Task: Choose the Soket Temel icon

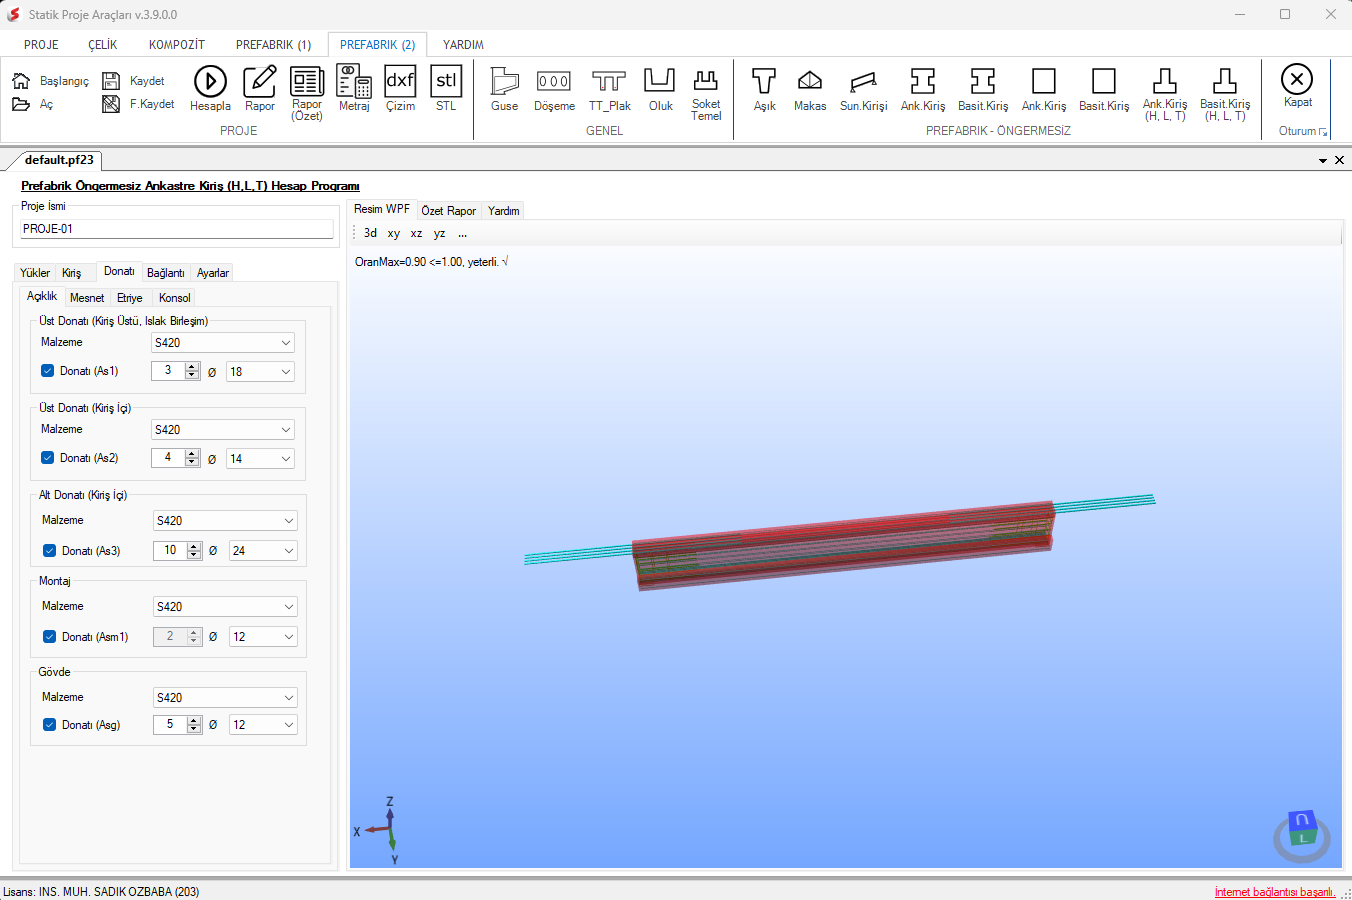Action: click(x=706, y=94)
